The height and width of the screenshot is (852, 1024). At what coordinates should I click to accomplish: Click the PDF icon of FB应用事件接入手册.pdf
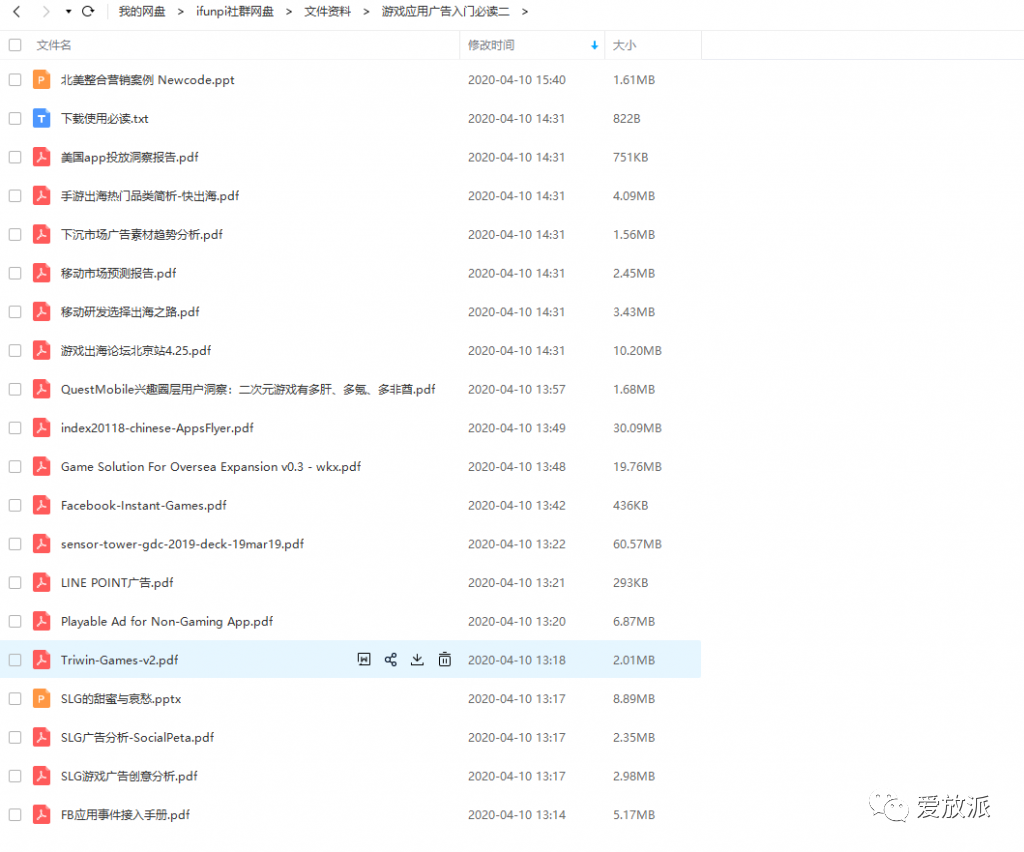click(41, 815)
